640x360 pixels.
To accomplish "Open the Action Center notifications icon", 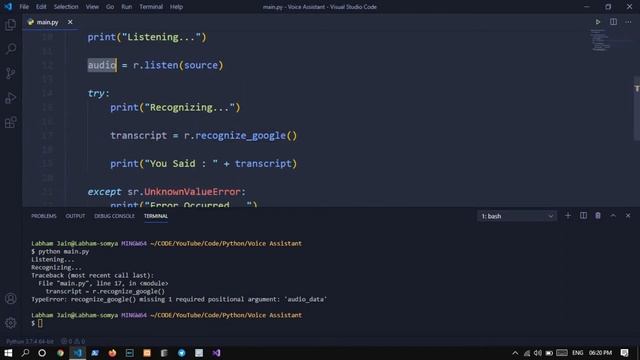I will coord(624,353).
